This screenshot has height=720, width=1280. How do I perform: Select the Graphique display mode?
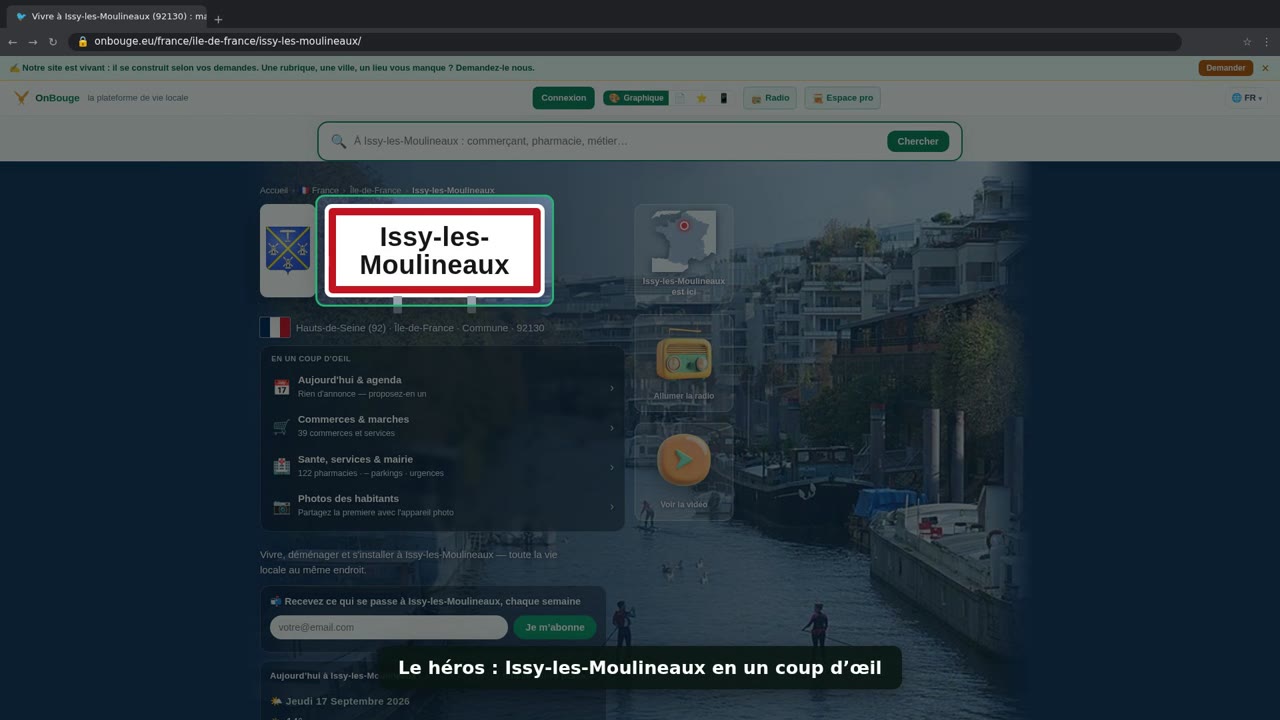click(635, 98)
